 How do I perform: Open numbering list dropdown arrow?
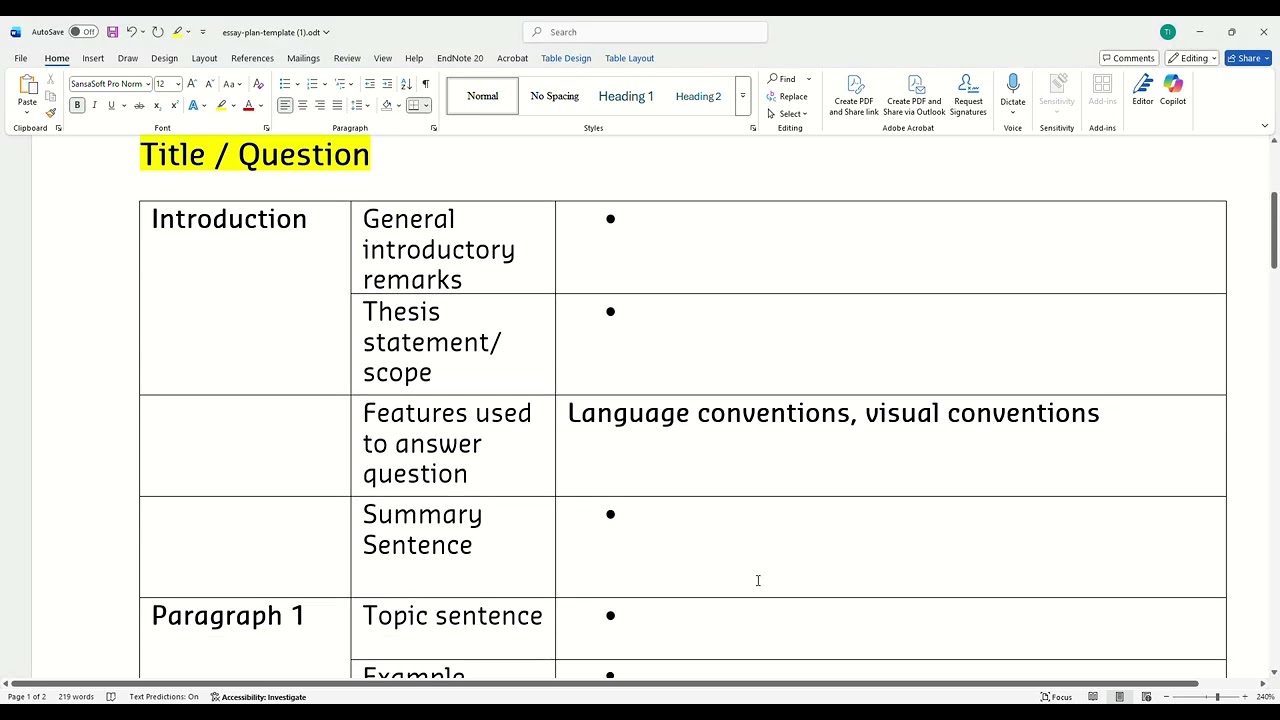pyautogui.click(x=325, y=84)
